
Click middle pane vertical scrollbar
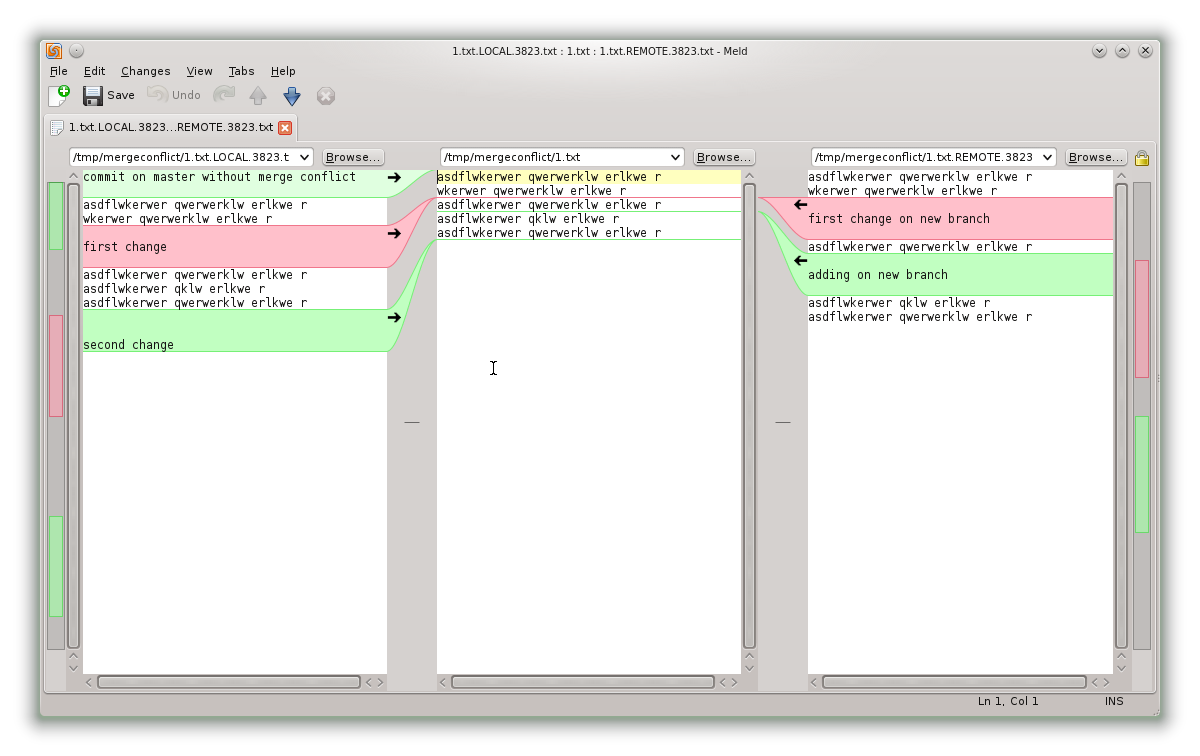pos(749,415)
